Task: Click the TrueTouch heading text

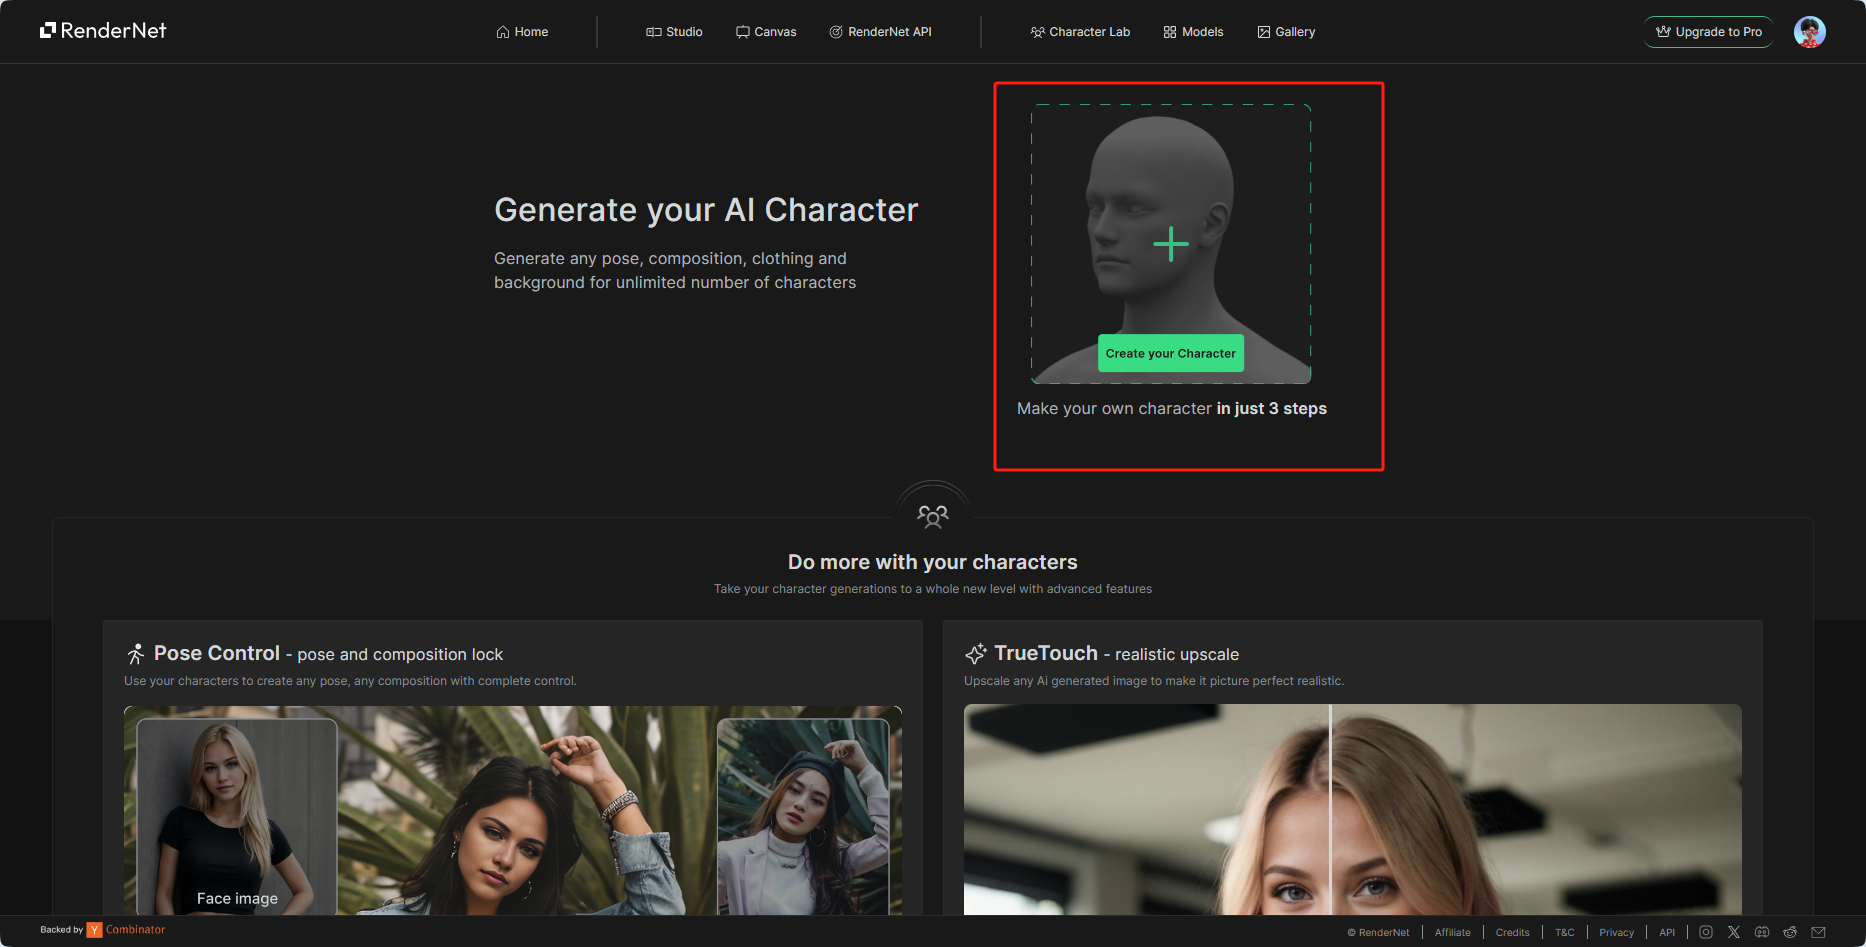Action: pyautogui.click(x=1046, y=653)
